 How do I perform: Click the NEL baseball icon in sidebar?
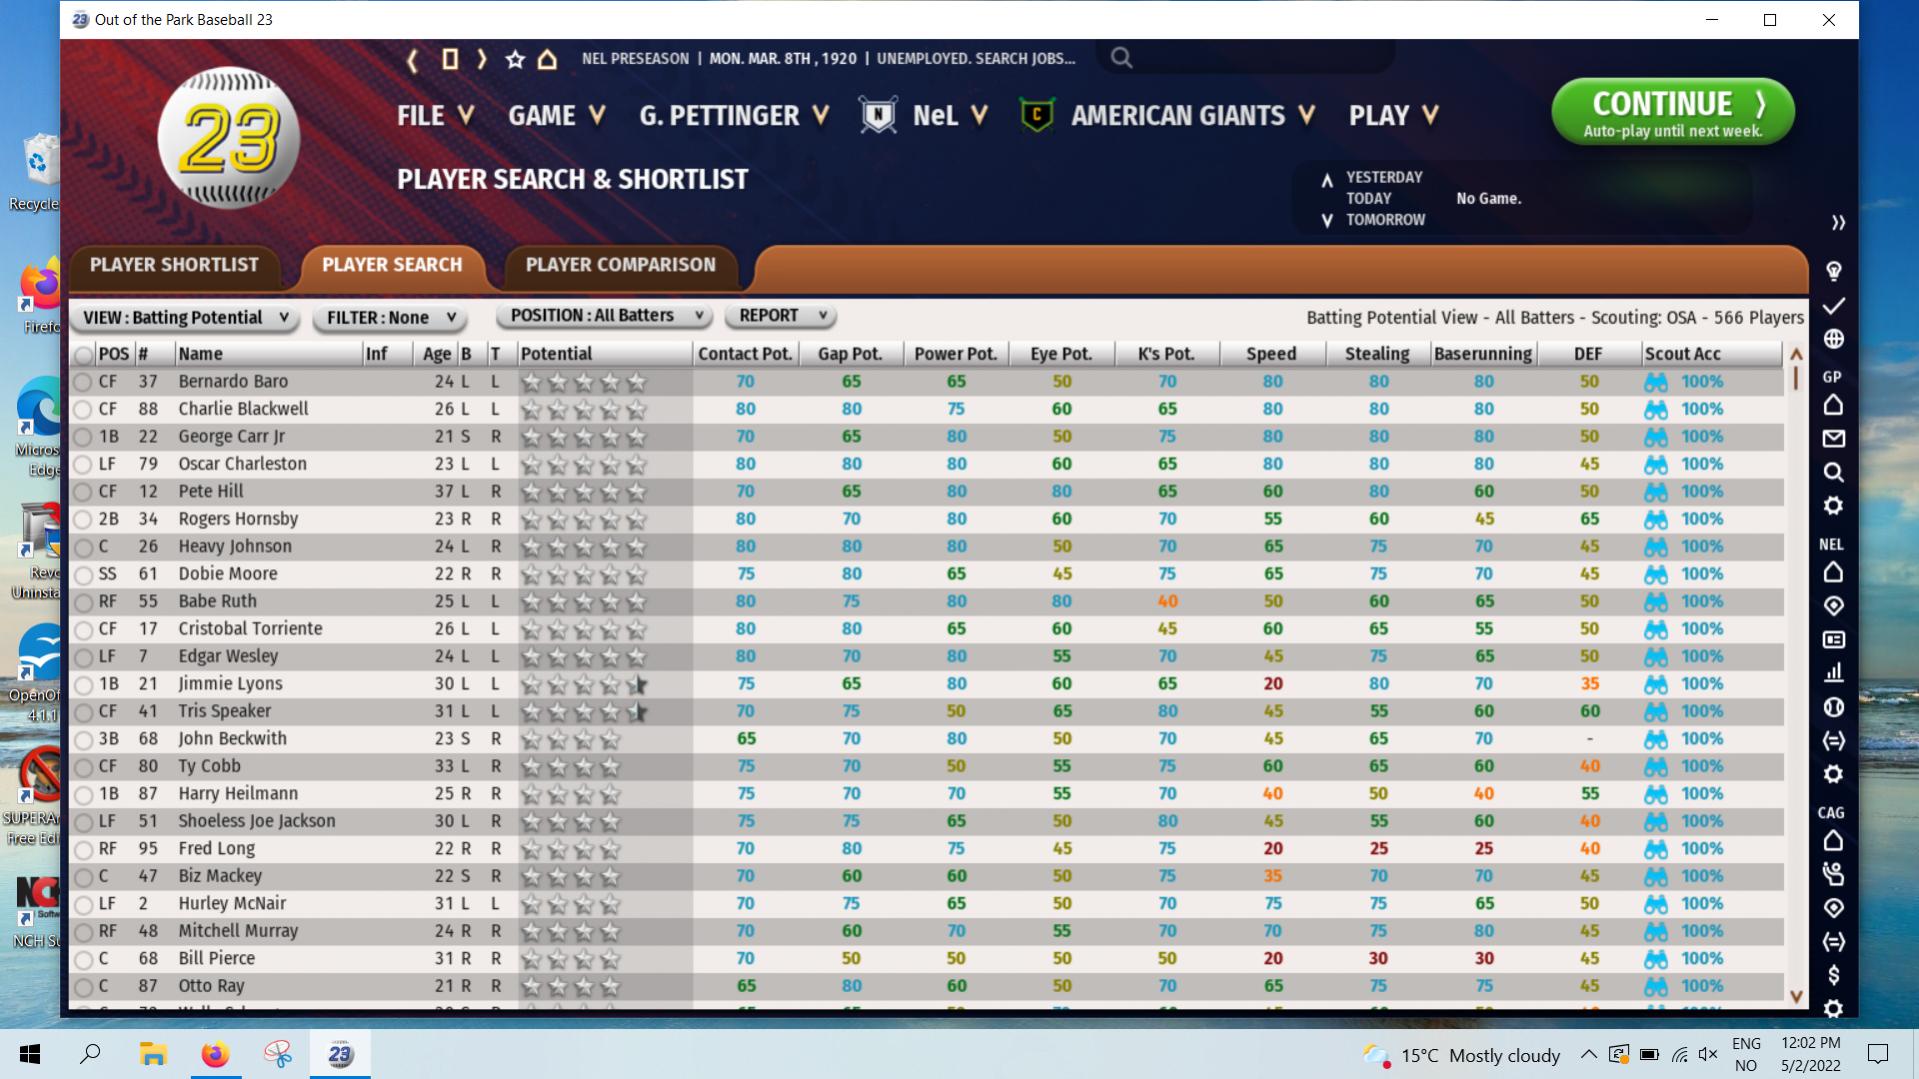point(1833,707)
